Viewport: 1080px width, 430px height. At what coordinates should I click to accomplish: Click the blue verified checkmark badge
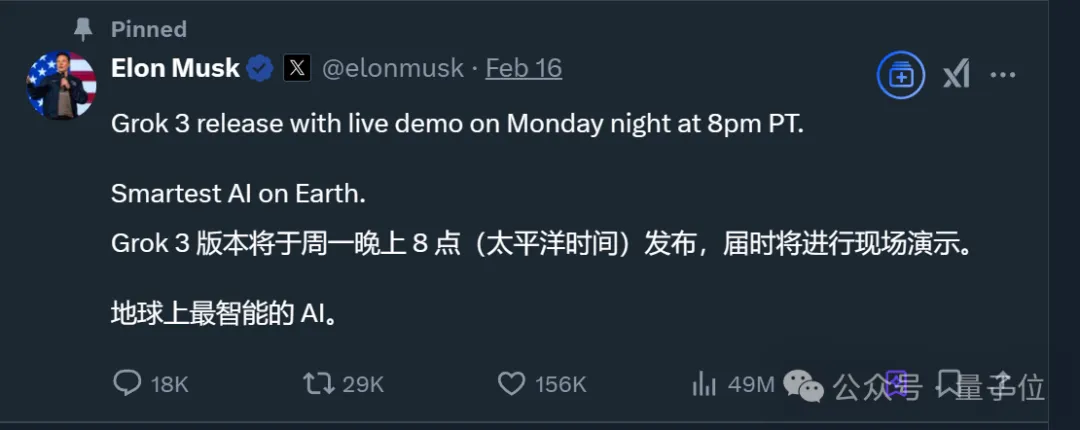coord(260,68)
